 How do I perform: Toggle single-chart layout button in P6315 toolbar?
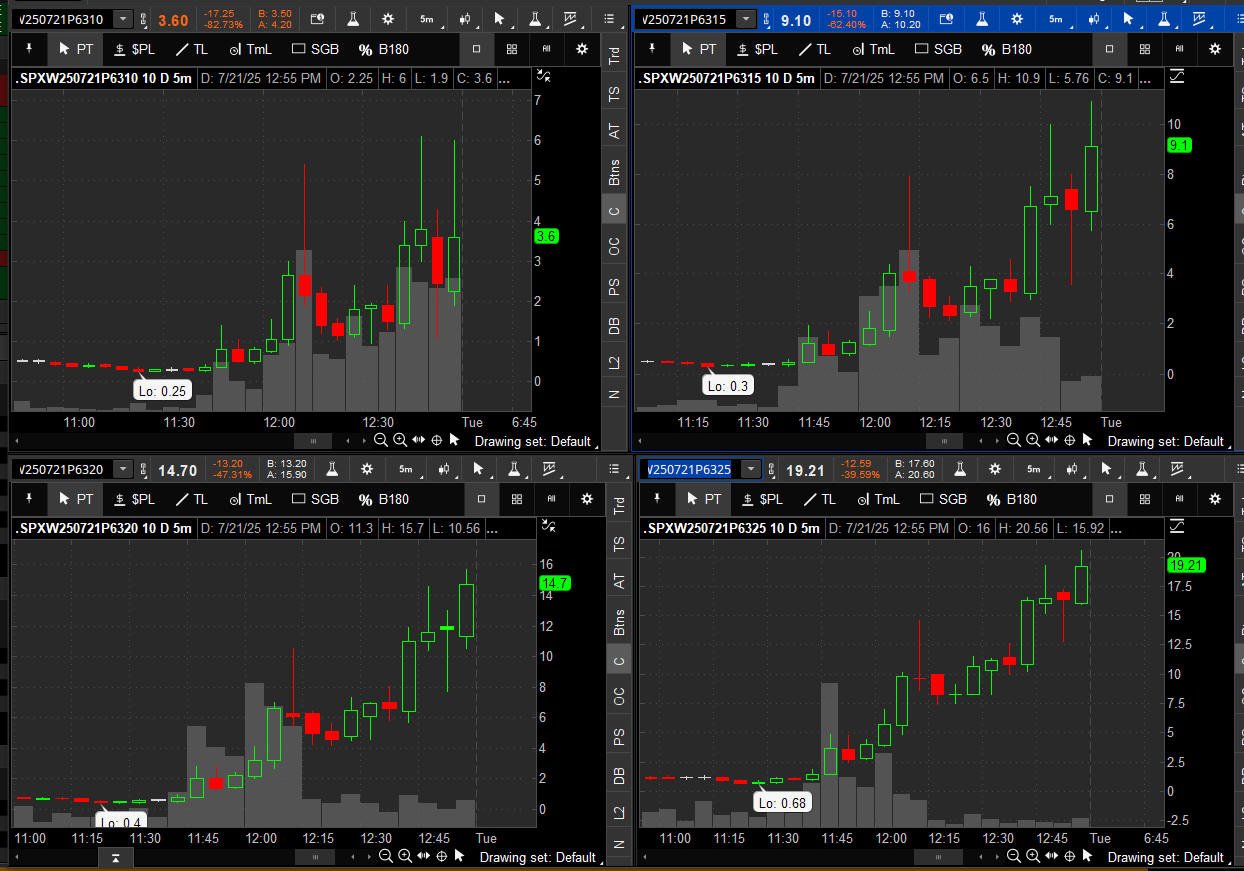coord(1109,48)
